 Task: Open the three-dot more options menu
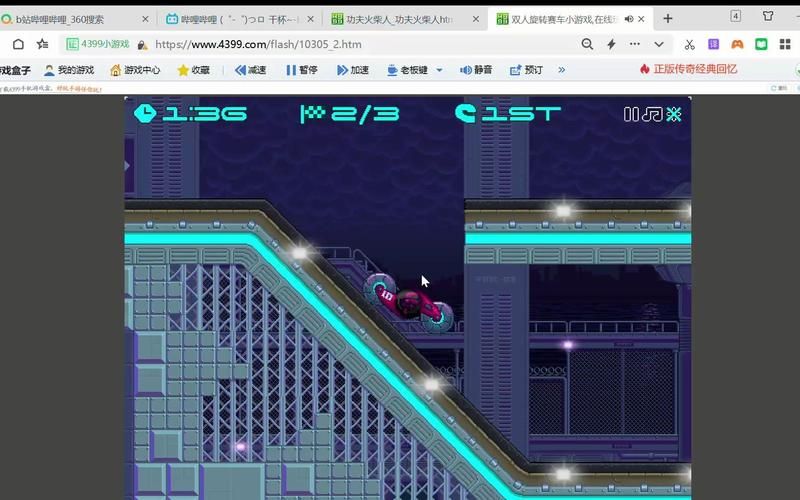point(635,44)
